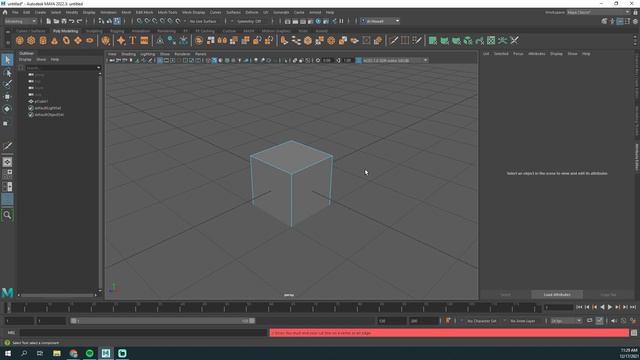
Task: Select pCube1 in the Outliner
Action: pyautogui.click(x=41, y=101)
